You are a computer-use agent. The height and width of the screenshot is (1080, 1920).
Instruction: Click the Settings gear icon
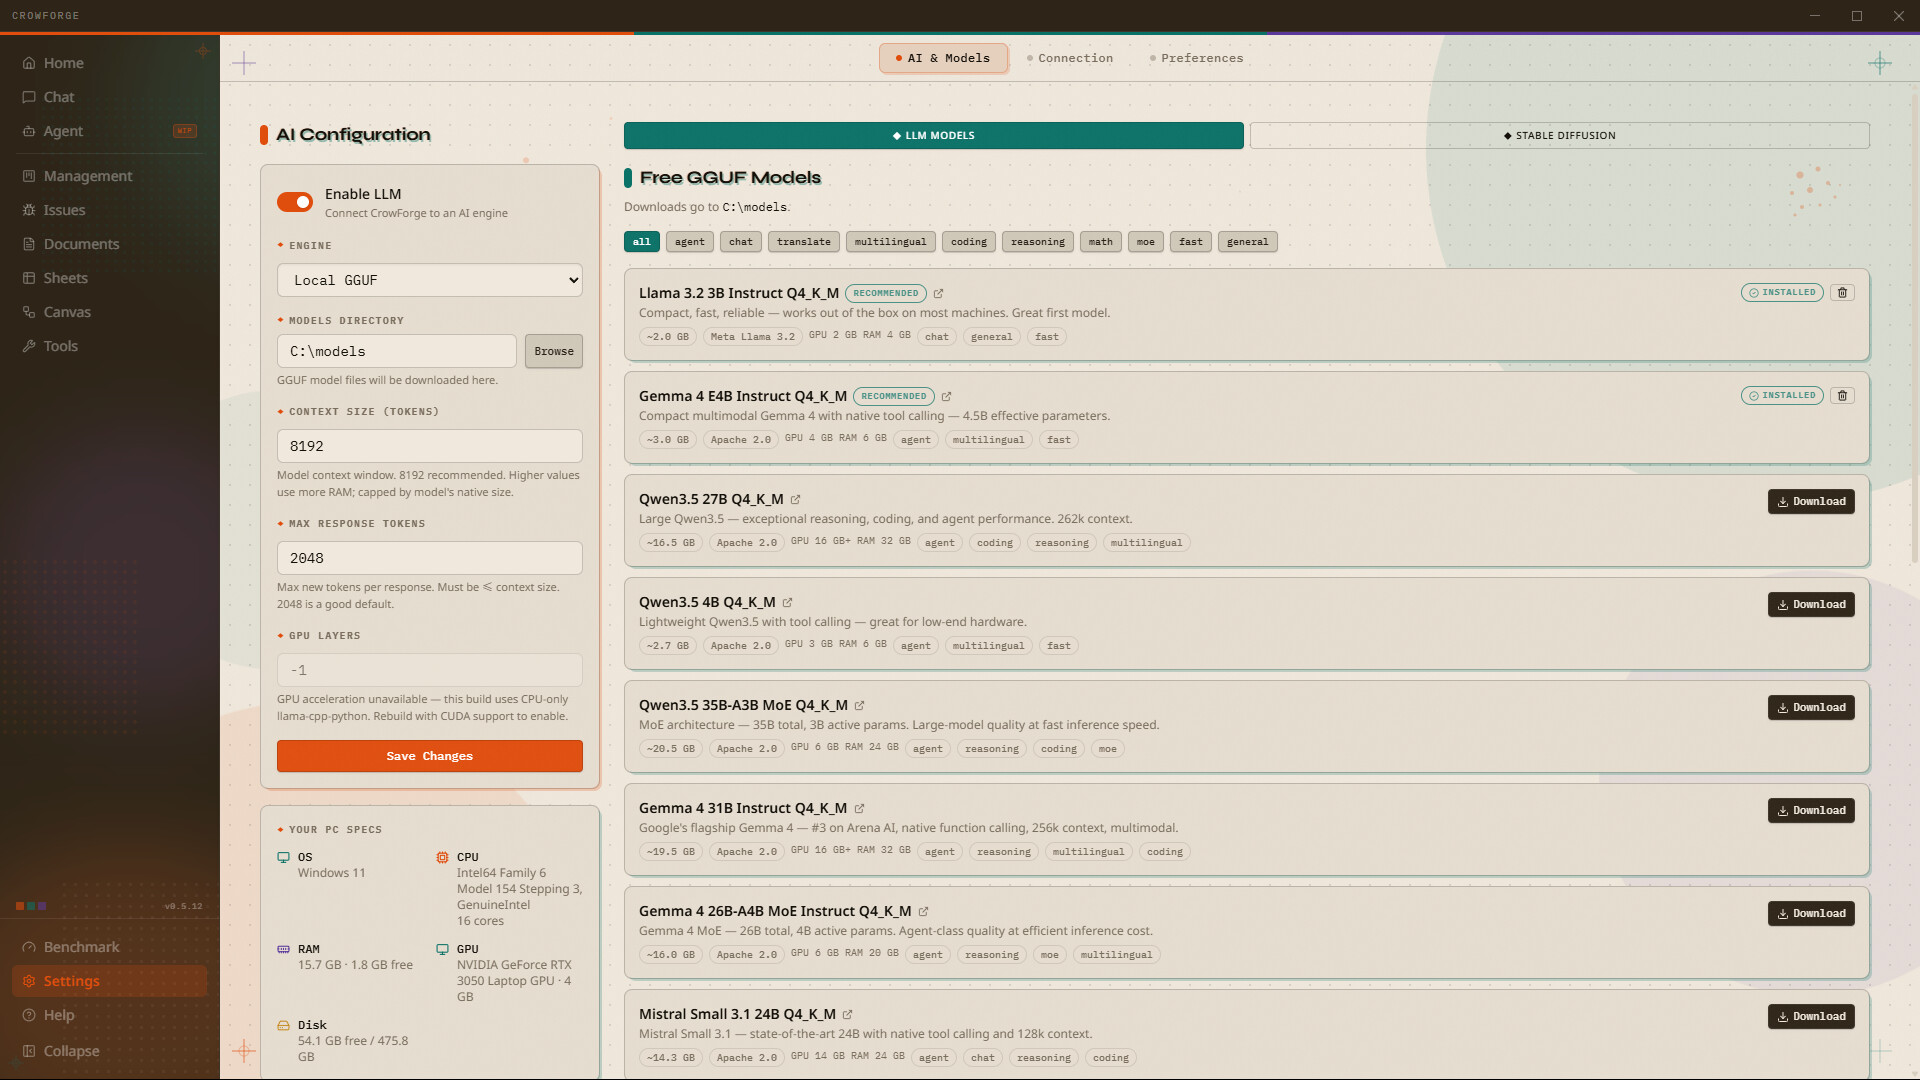29,981
